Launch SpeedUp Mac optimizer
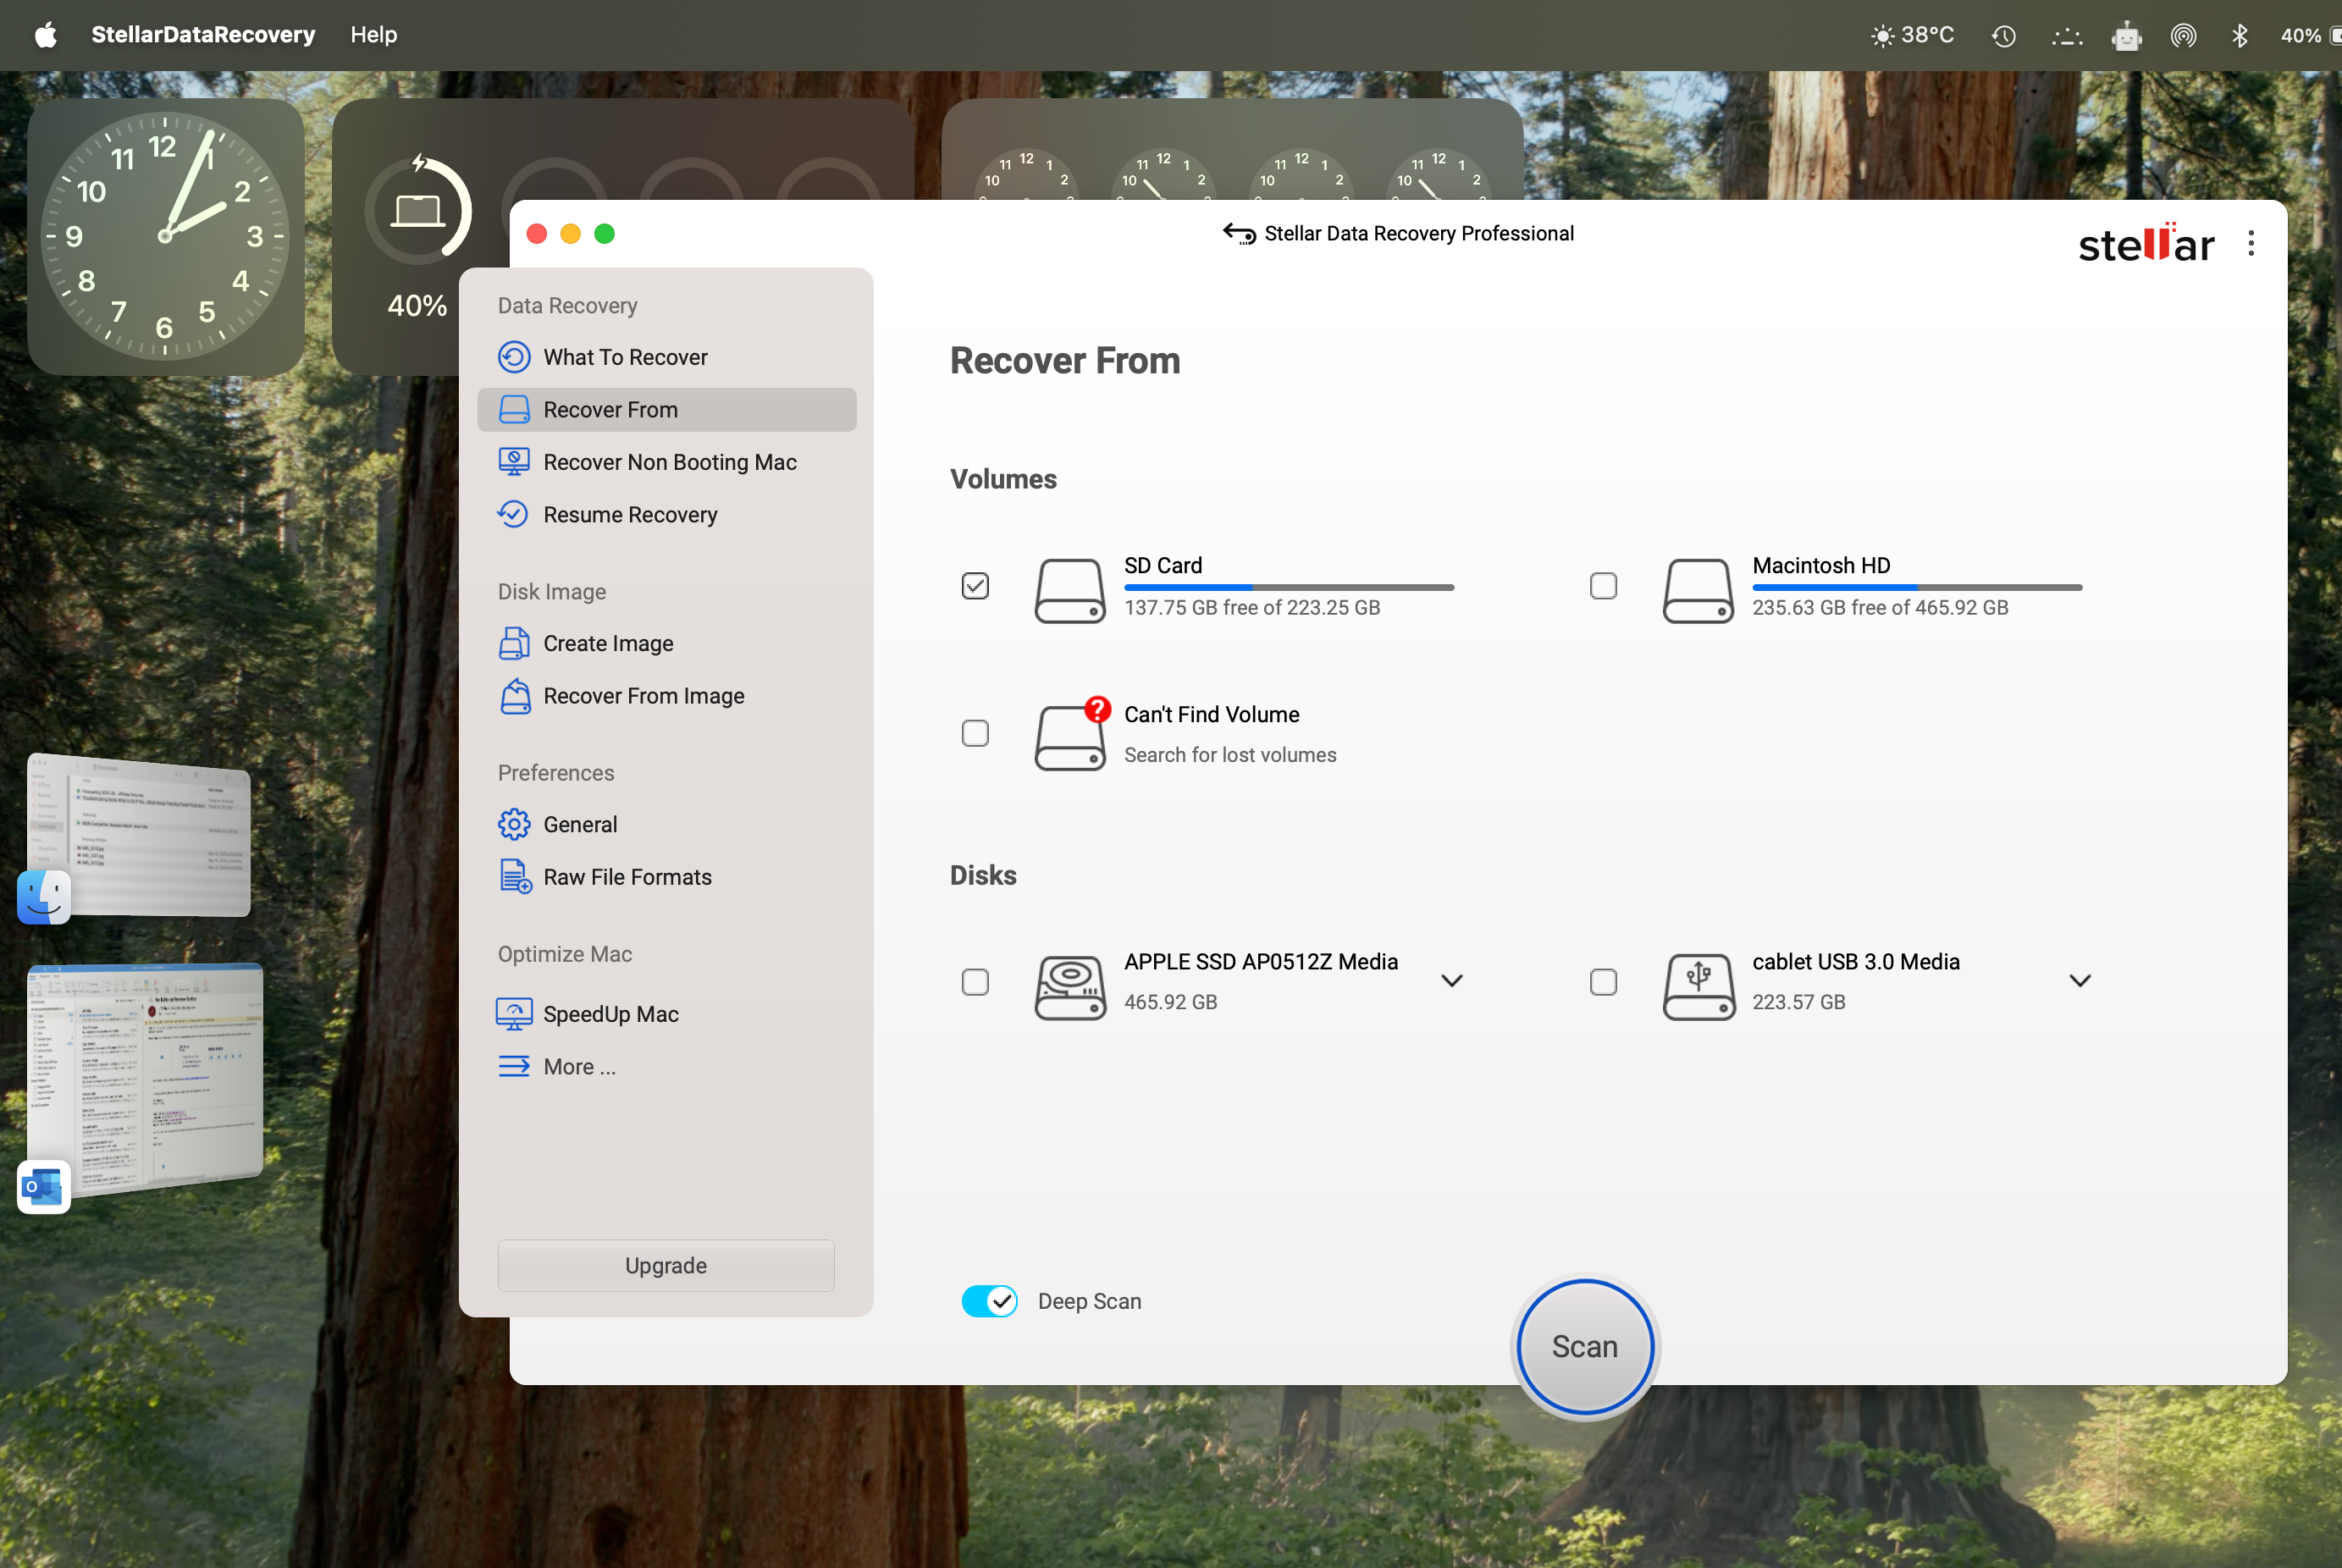This screenshot has height=1568, width=2342. pos(610,1014)
